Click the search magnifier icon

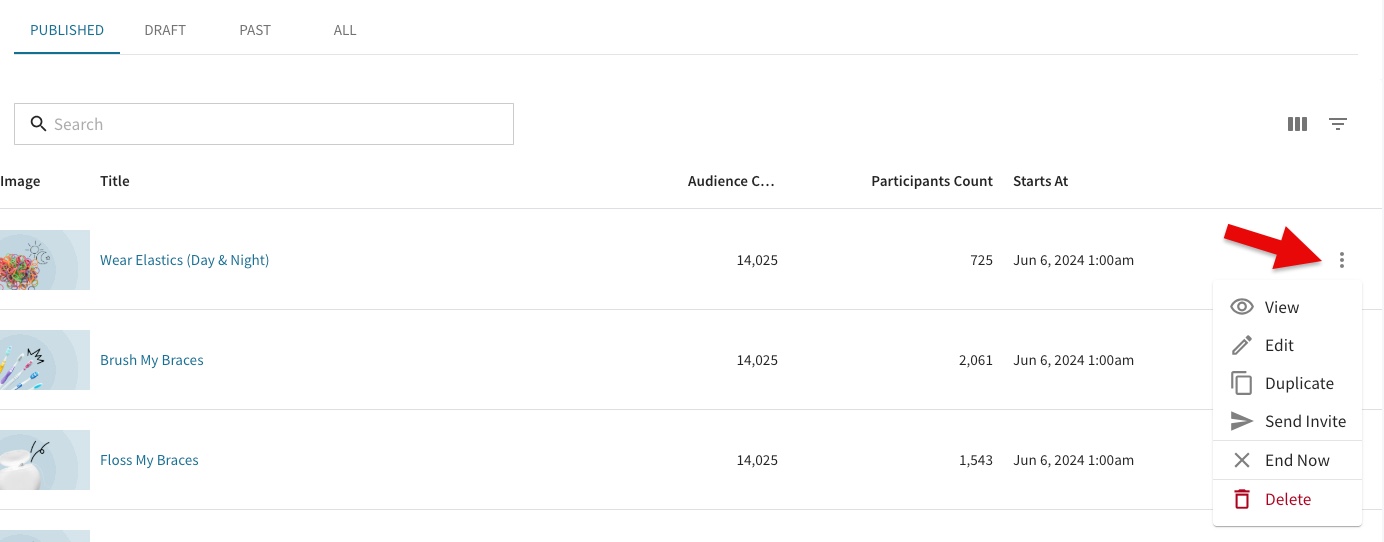tap(38, 124)
